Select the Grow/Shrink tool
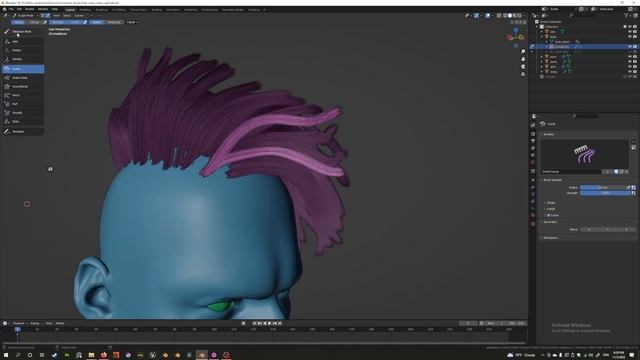Viewport: 640px width, 360px height. click(x=23, y=87)
